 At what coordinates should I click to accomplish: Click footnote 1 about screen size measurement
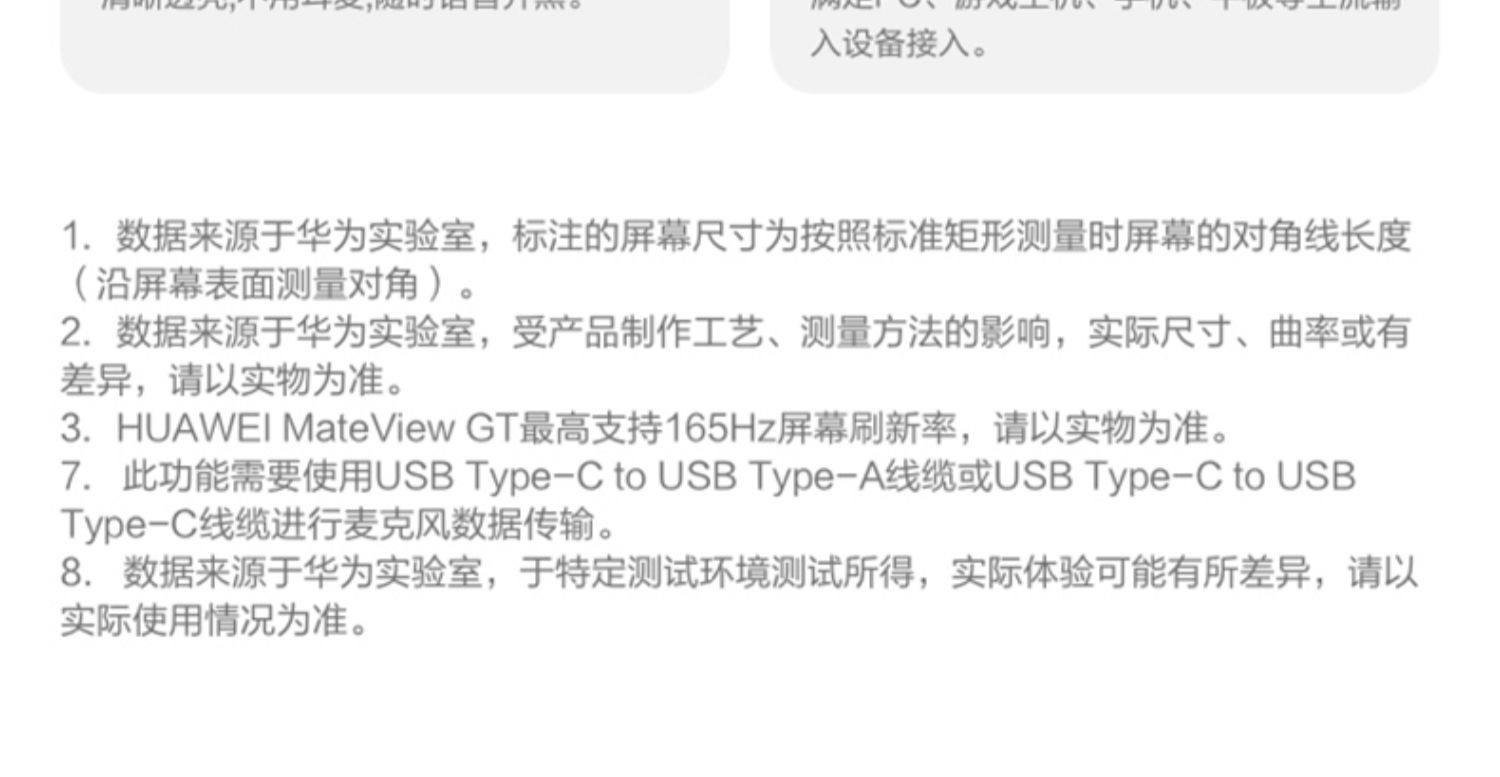[736, 260]
